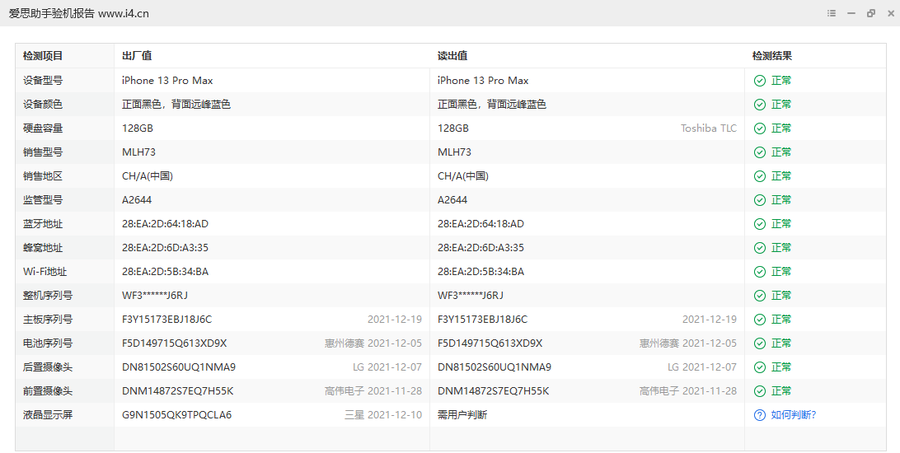Click read value LG 2021-12-07 camera vendor
Viewport: 900px width, 453px height.
tap(702, 367)
